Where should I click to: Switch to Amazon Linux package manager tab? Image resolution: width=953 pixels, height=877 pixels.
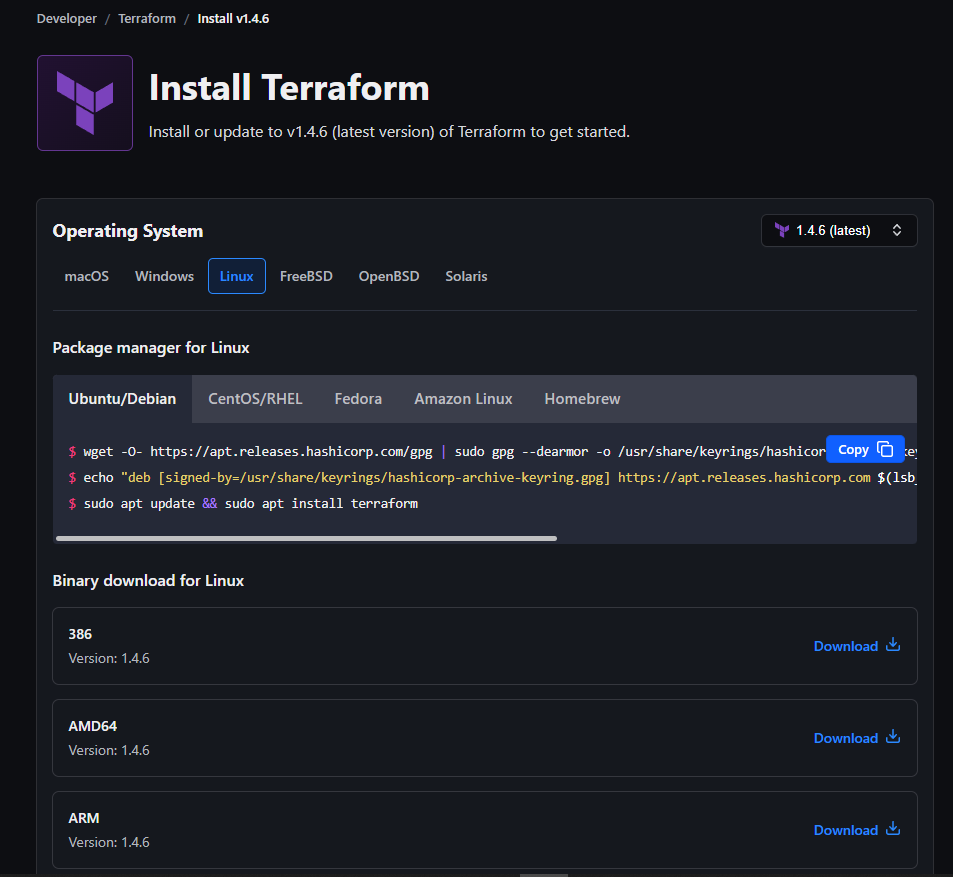[463, 399]
